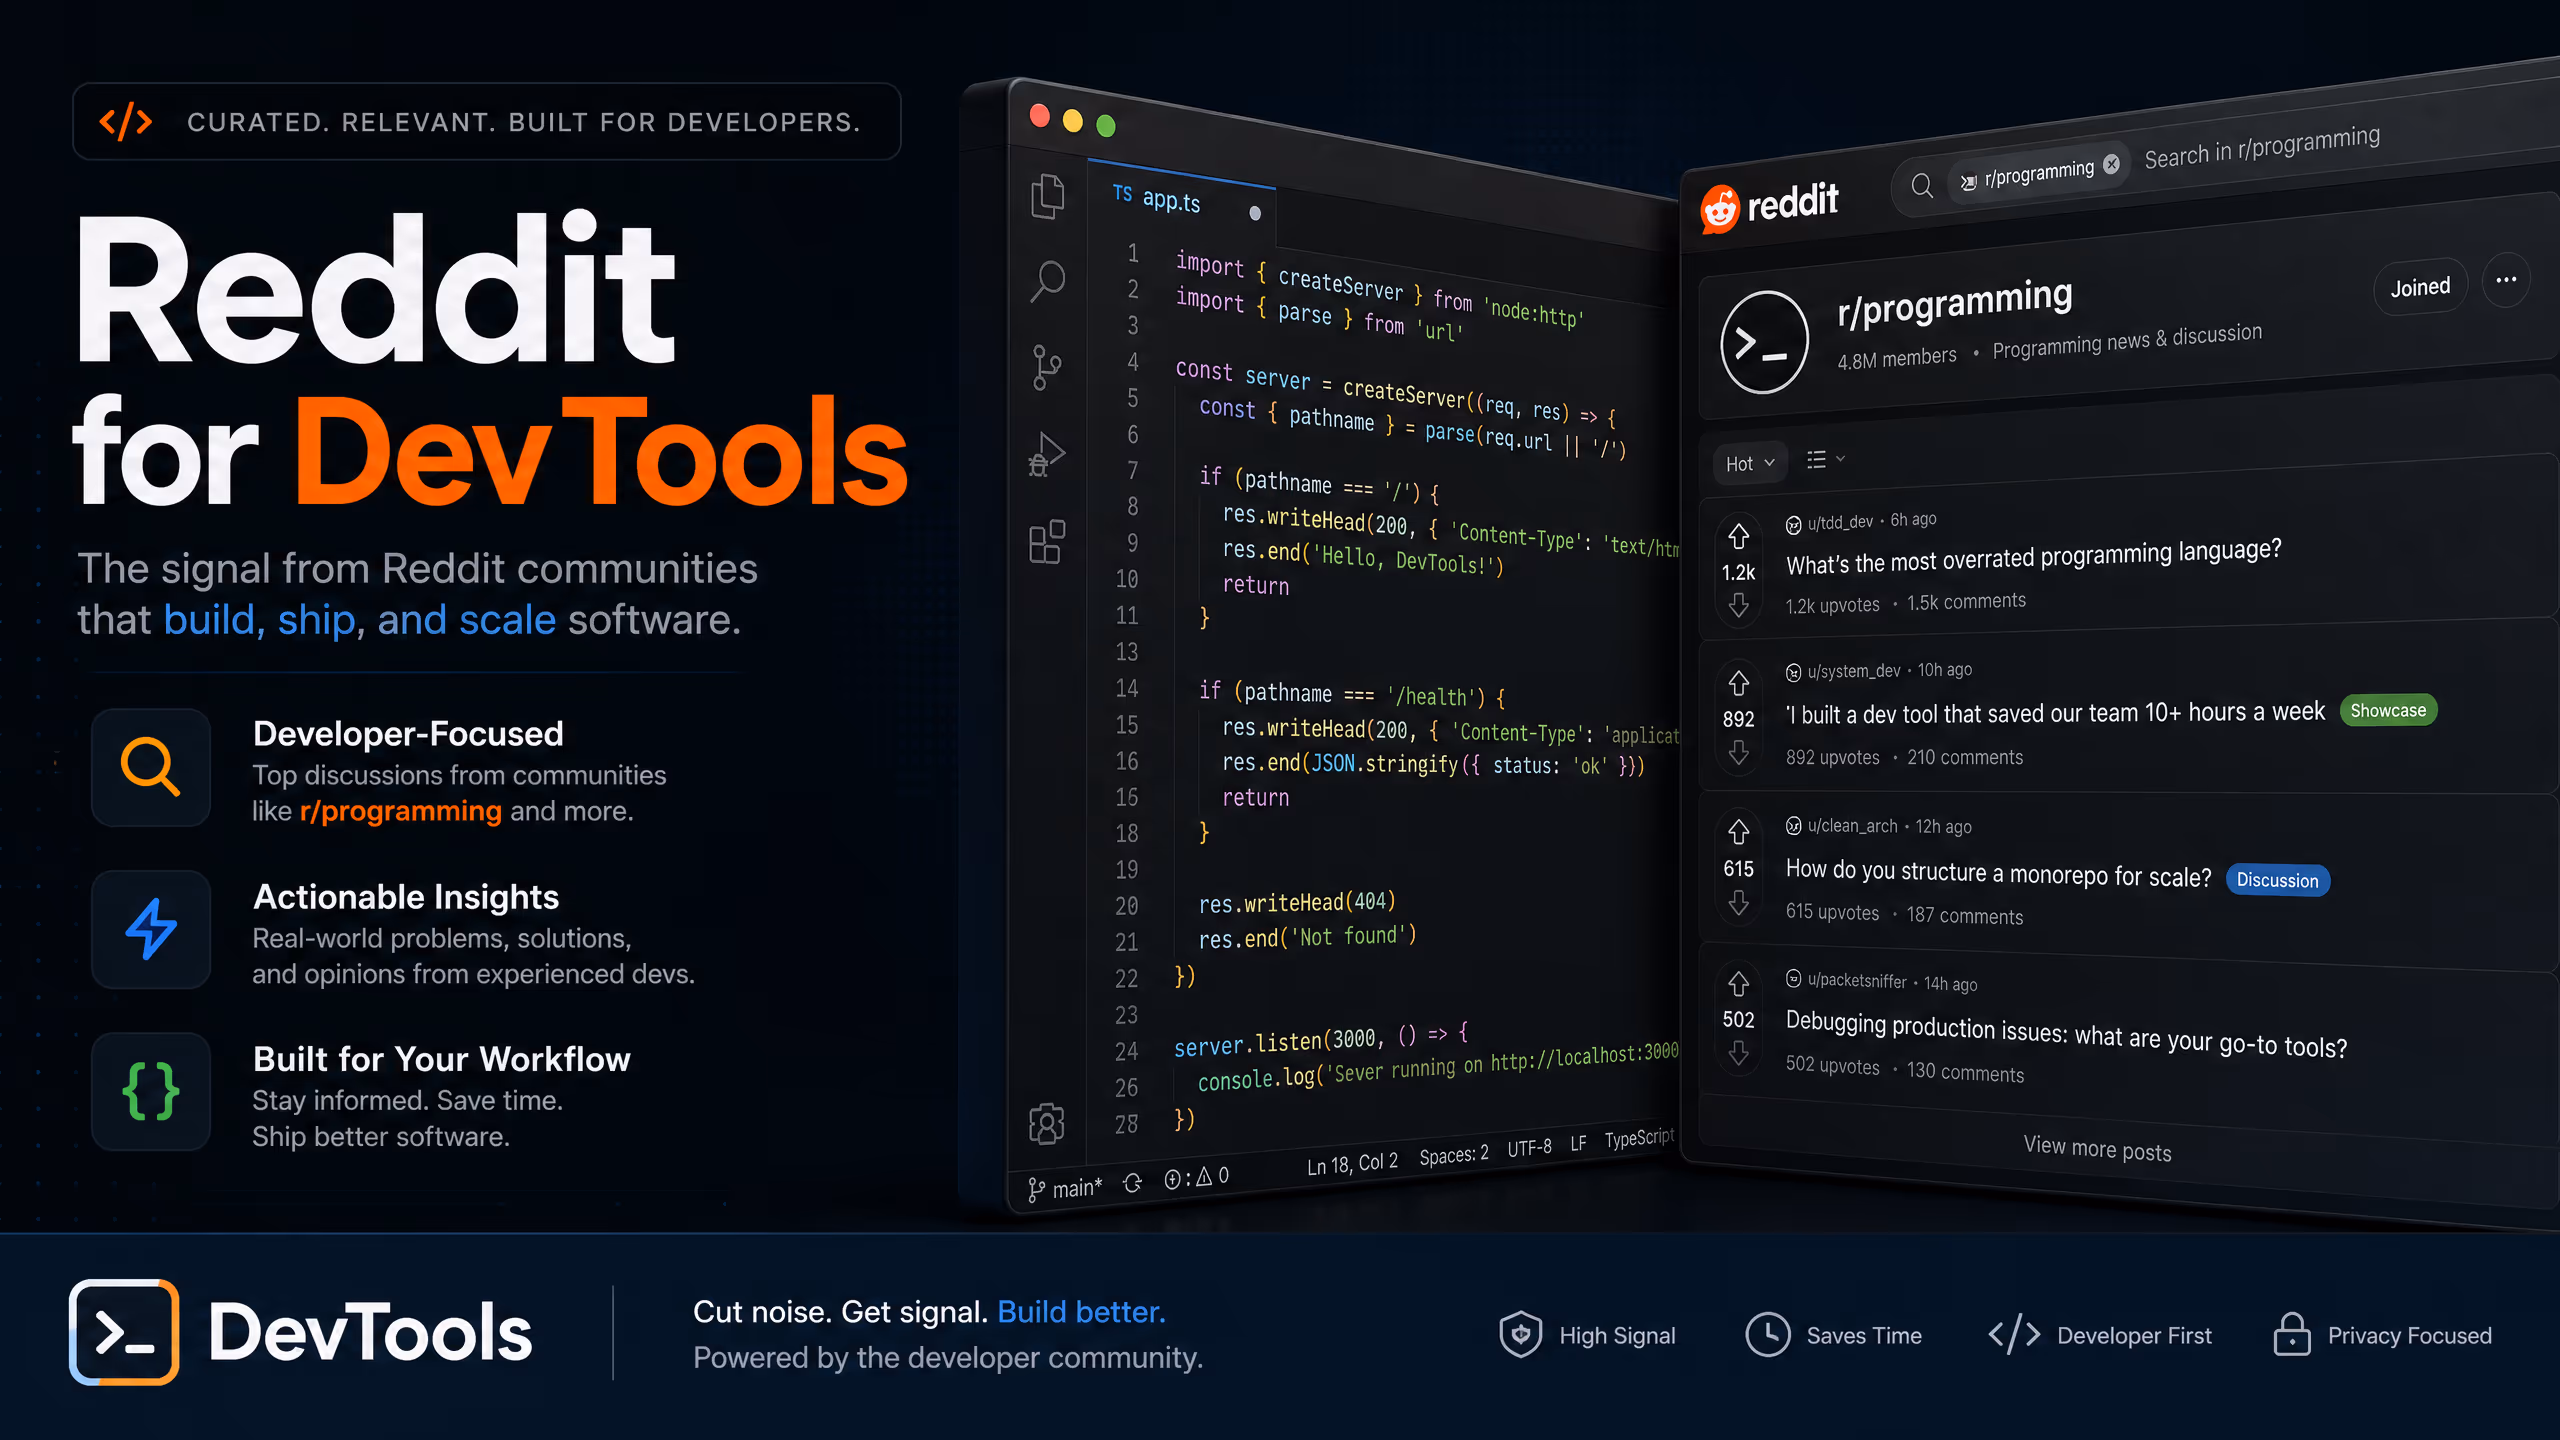2560x1440 pixels.
Task: Downvote the monorepo for scale post
Action: tap(1738, 903)
